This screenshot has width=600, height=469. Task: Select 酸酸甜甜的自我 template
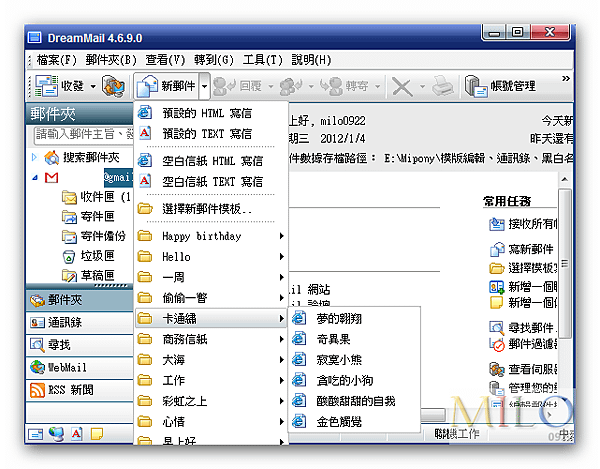tap(354, 401)
